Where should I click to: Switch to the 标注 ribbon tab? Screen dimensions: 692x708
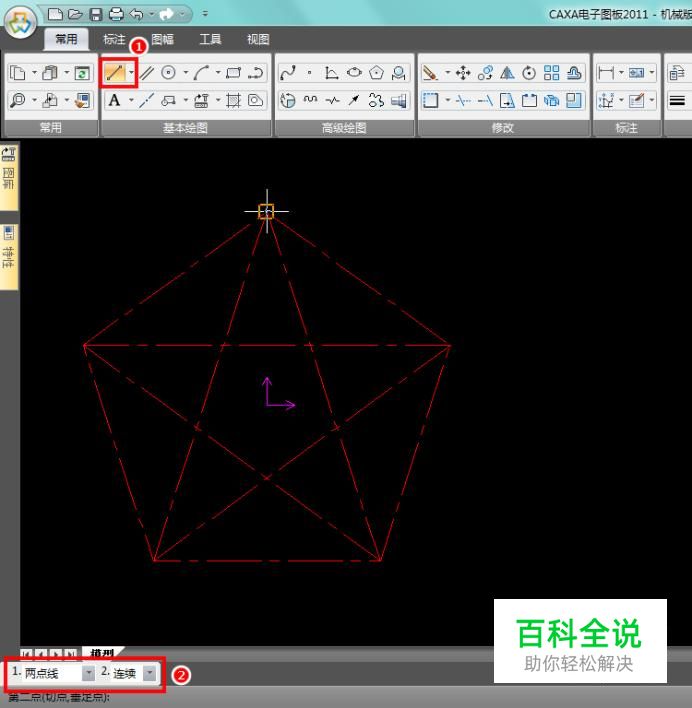tap(114, 39)
